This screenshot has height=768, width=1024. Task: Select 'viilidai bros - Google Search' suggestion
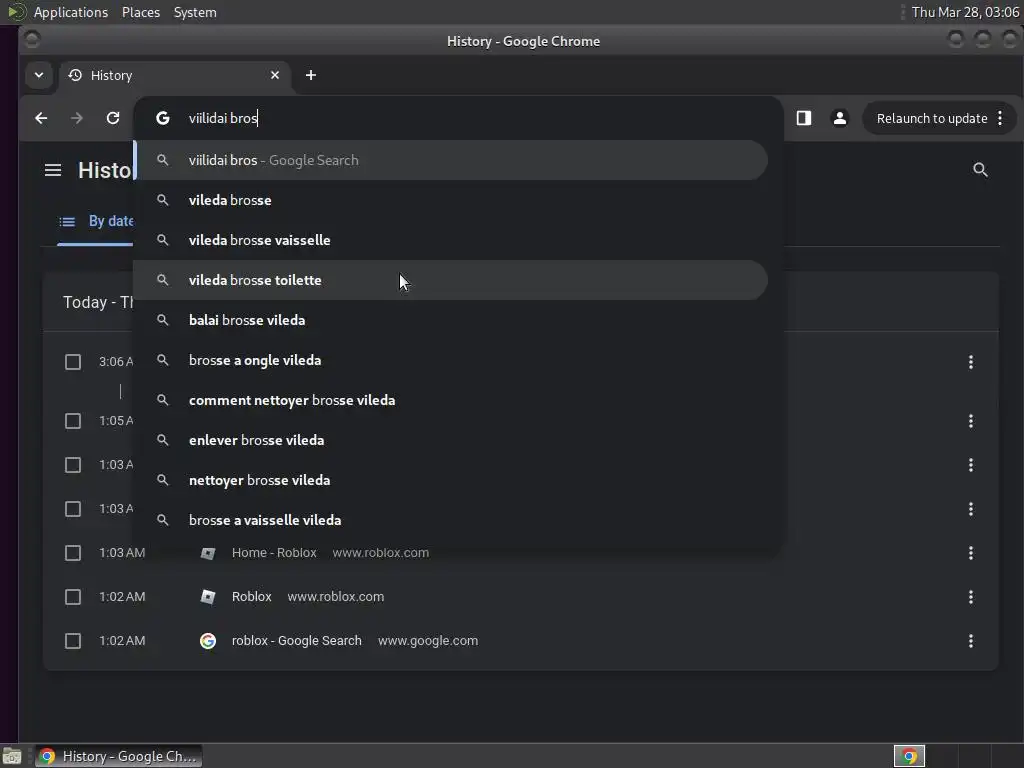tap(451, 160)
